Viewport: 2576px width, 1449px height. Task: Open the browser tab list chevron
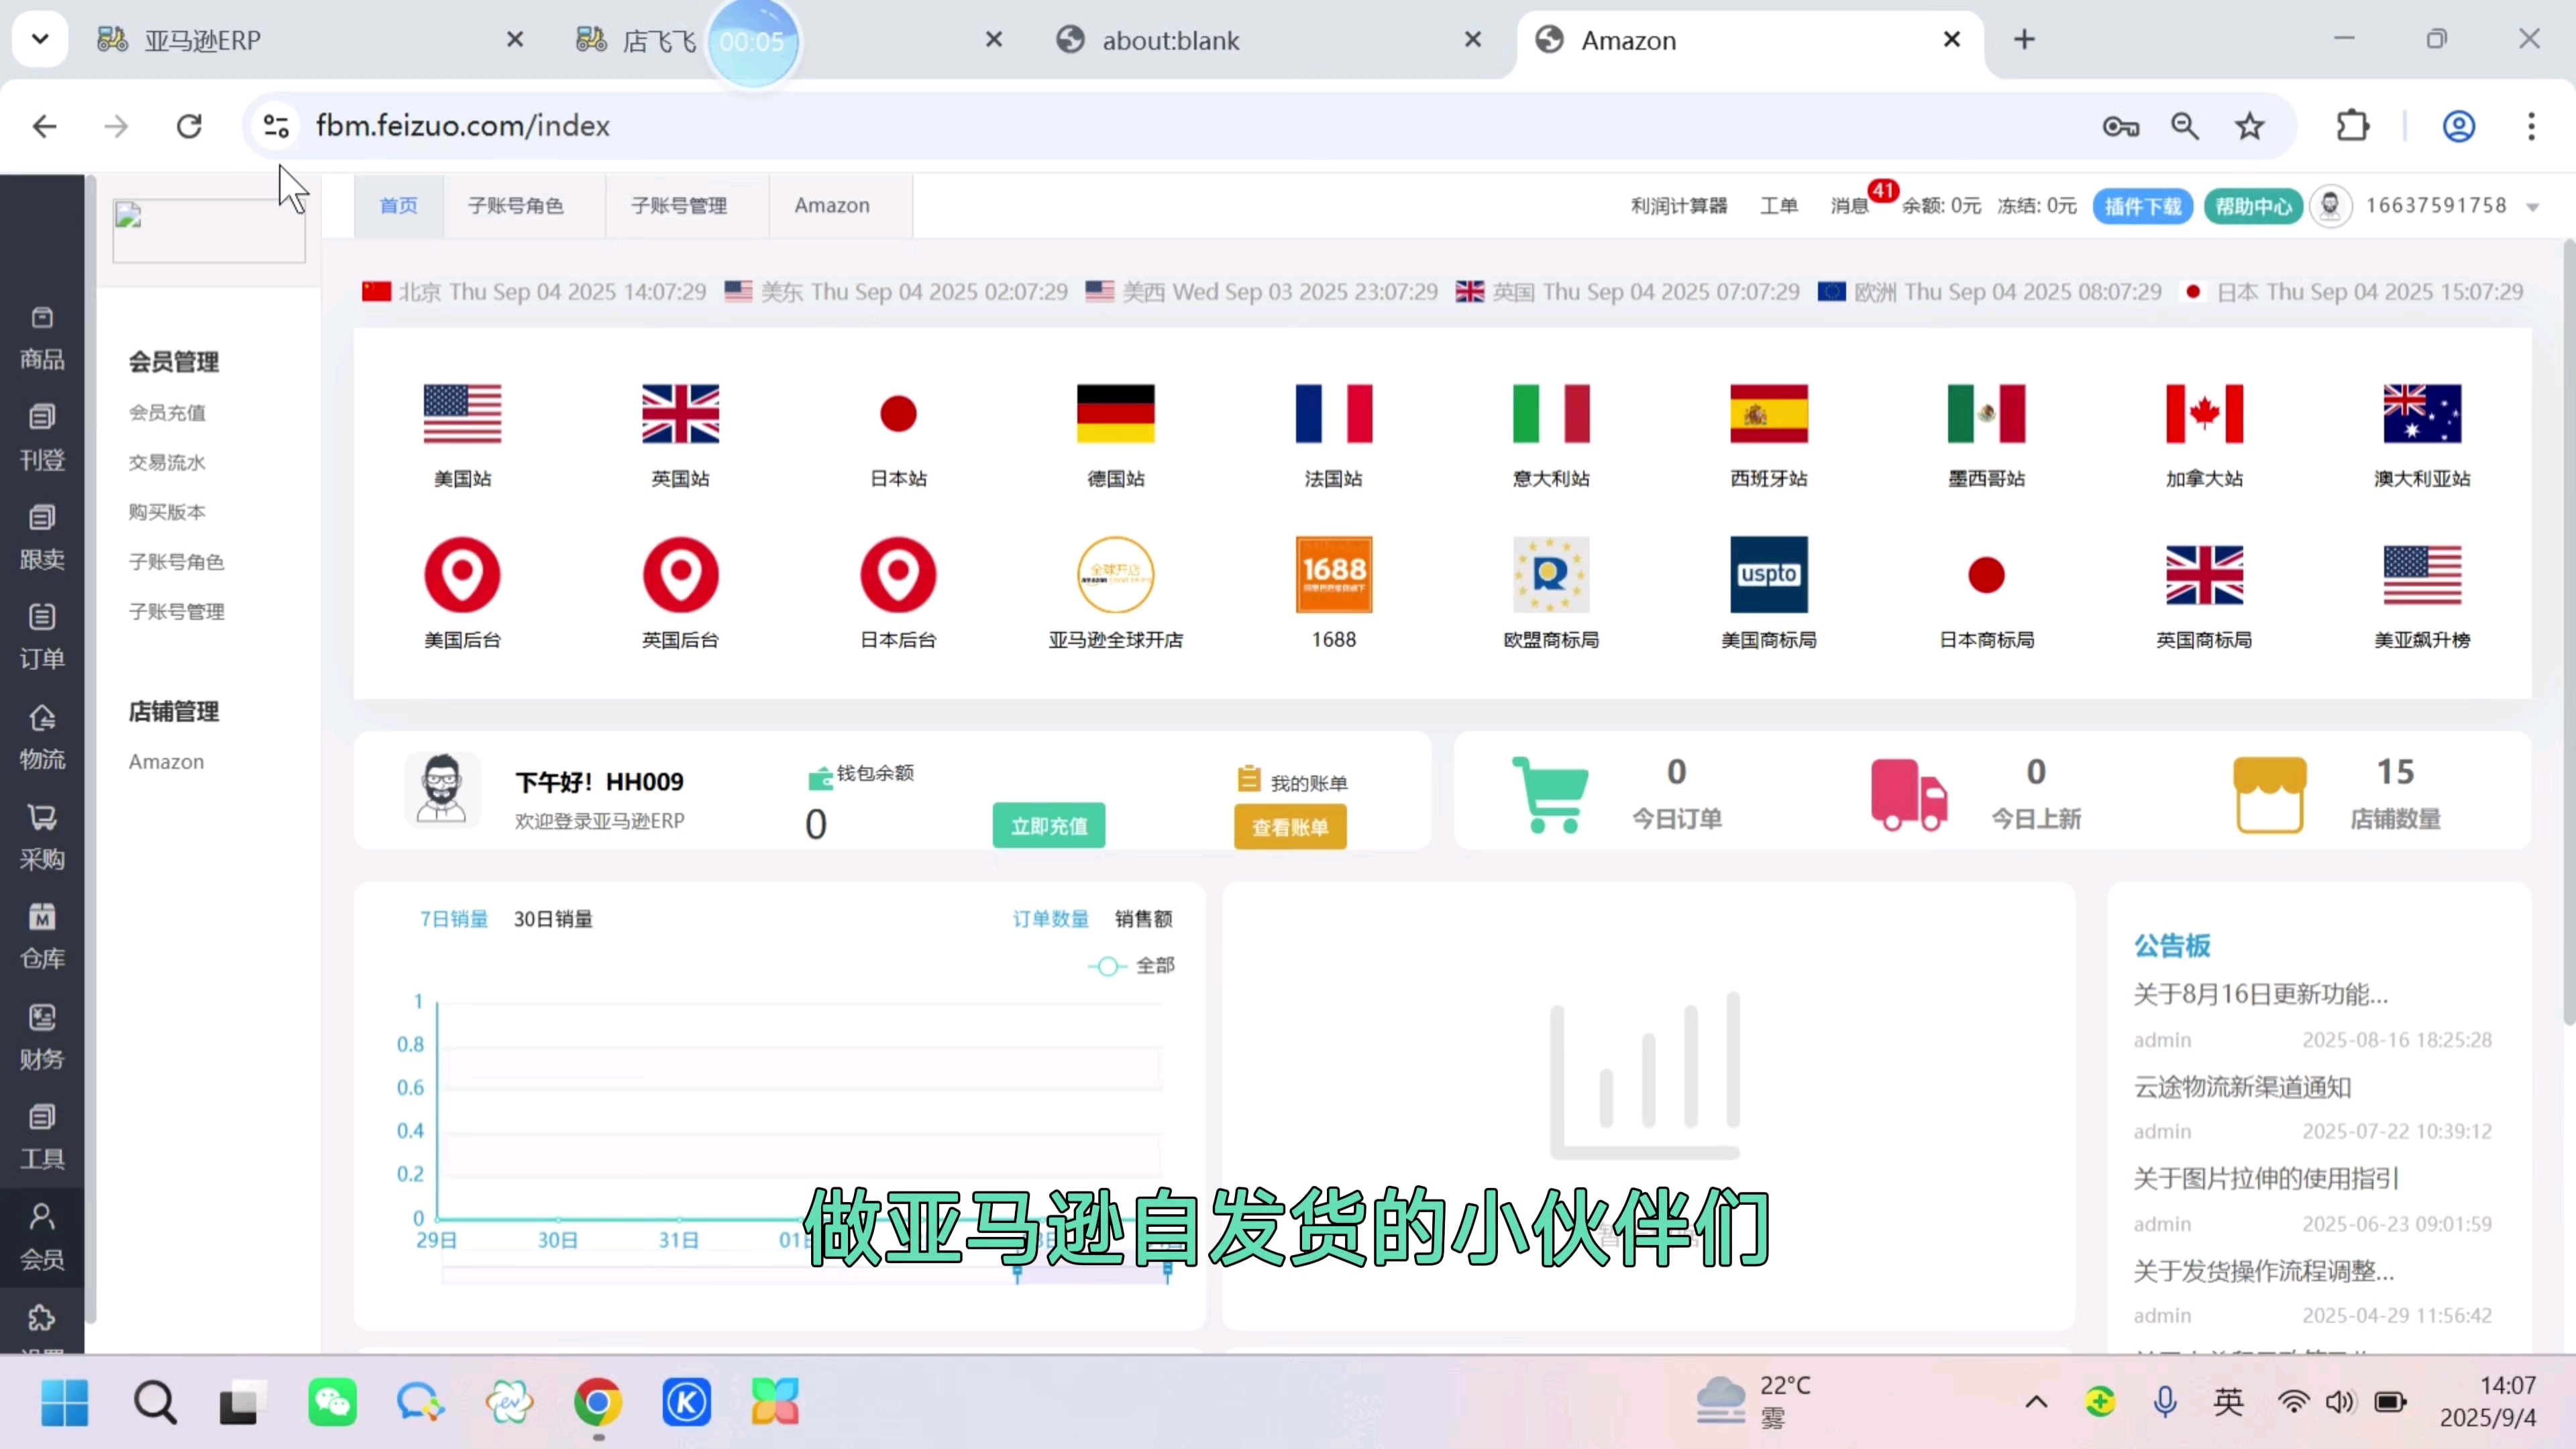click(x=40, y=40)
